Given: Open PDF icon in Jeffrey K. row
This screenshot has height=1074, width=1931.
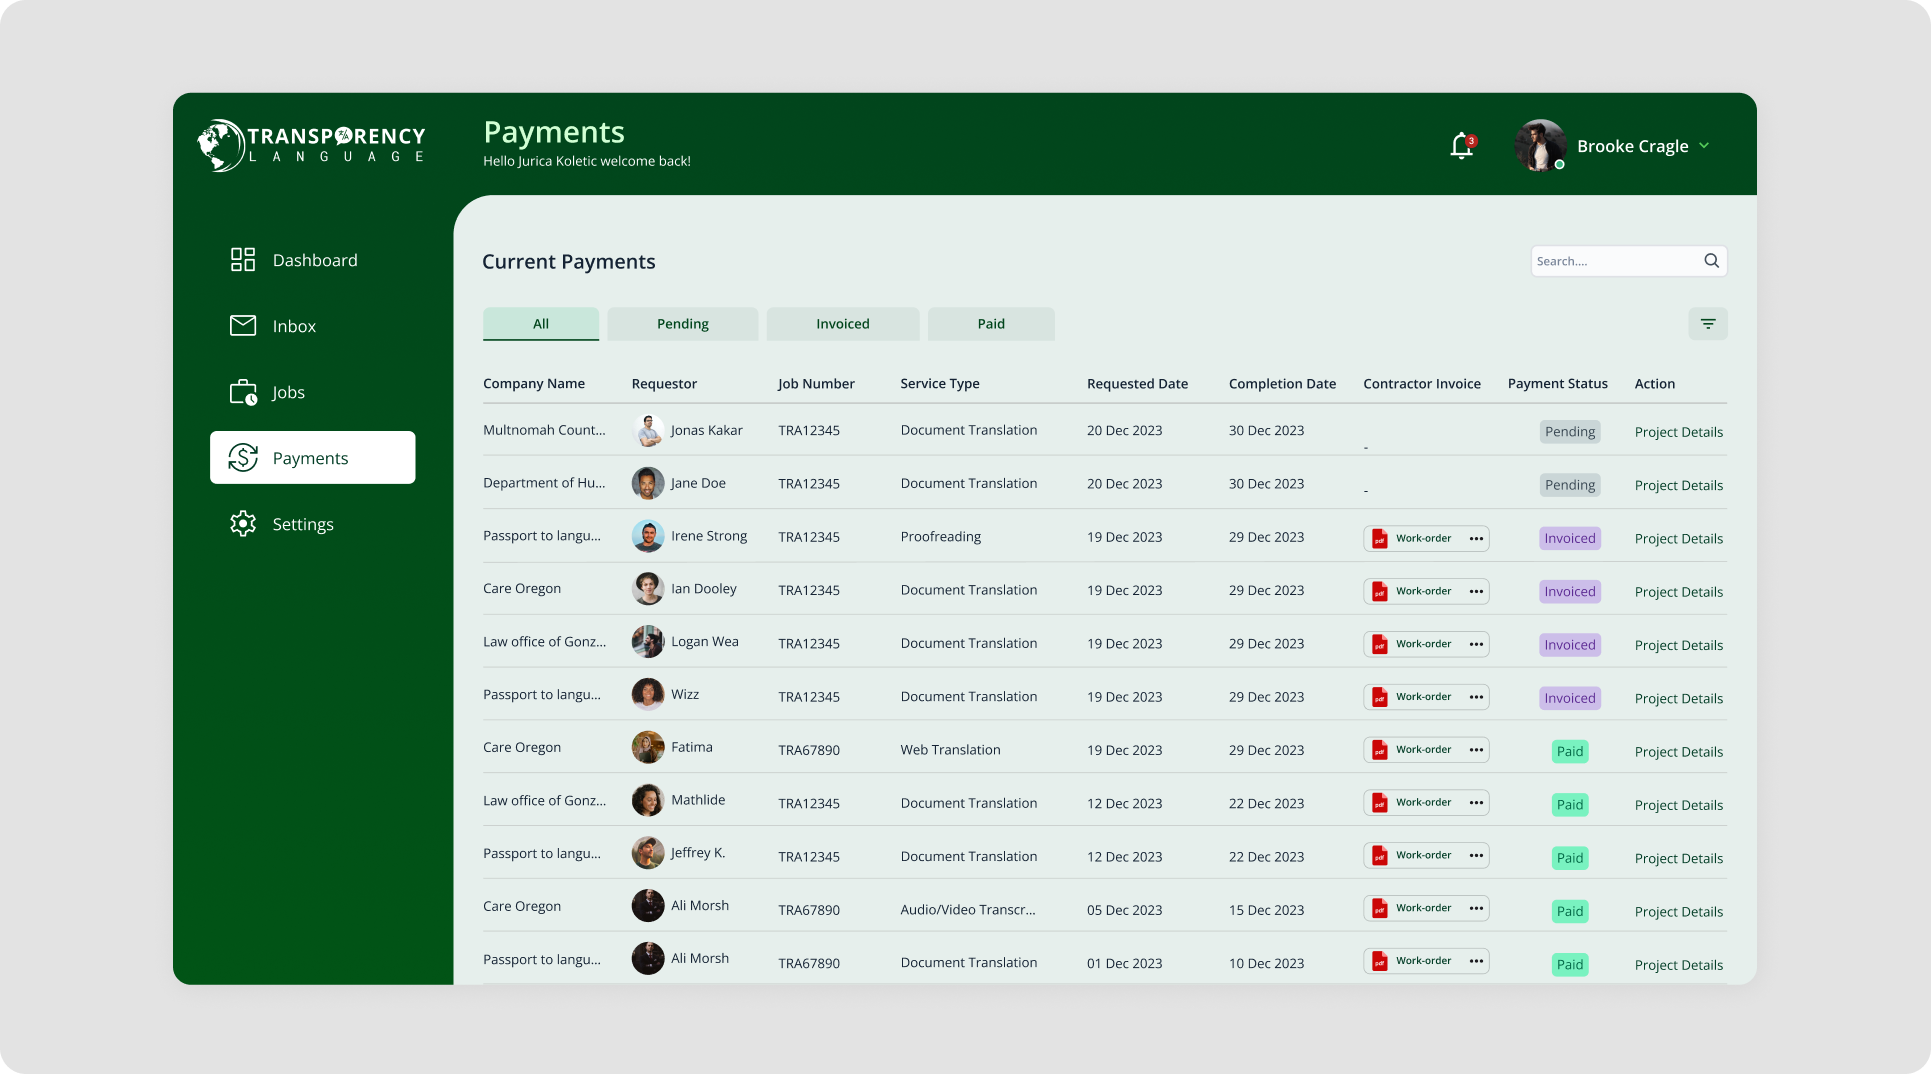Looking at the screenshot, I should [x=1379, y=856].
